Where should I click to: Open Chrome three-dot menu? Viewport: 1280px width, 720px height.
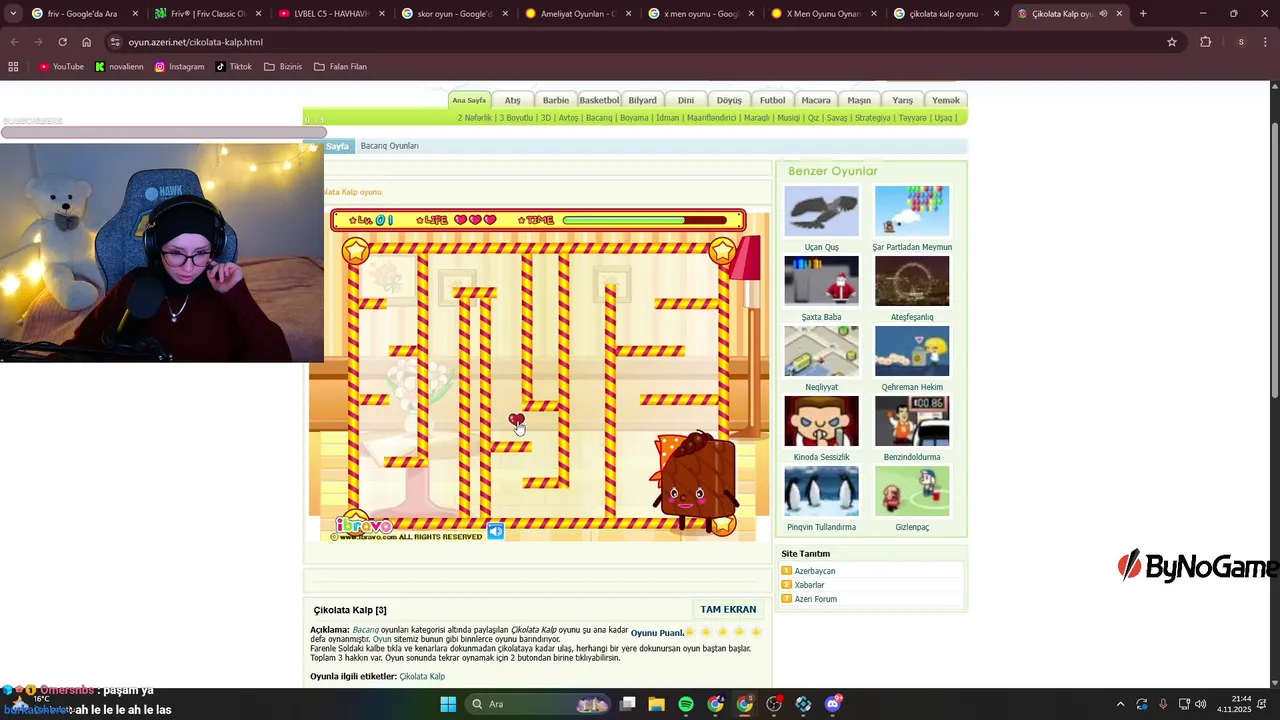[x=1266, y=42]
